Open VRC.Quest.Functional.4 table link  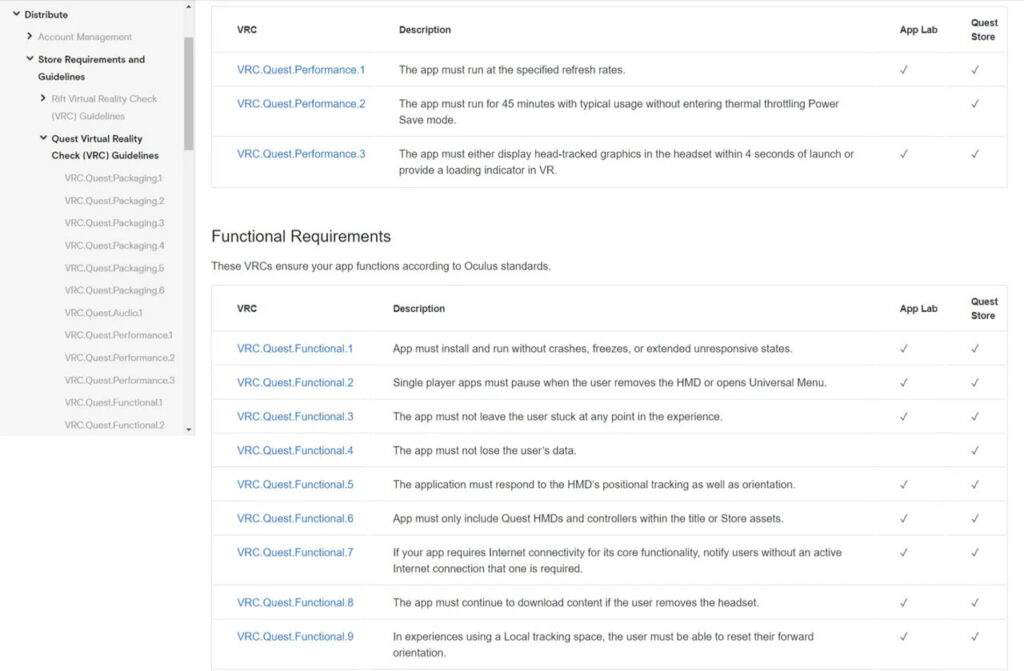(x=295, y=450)
